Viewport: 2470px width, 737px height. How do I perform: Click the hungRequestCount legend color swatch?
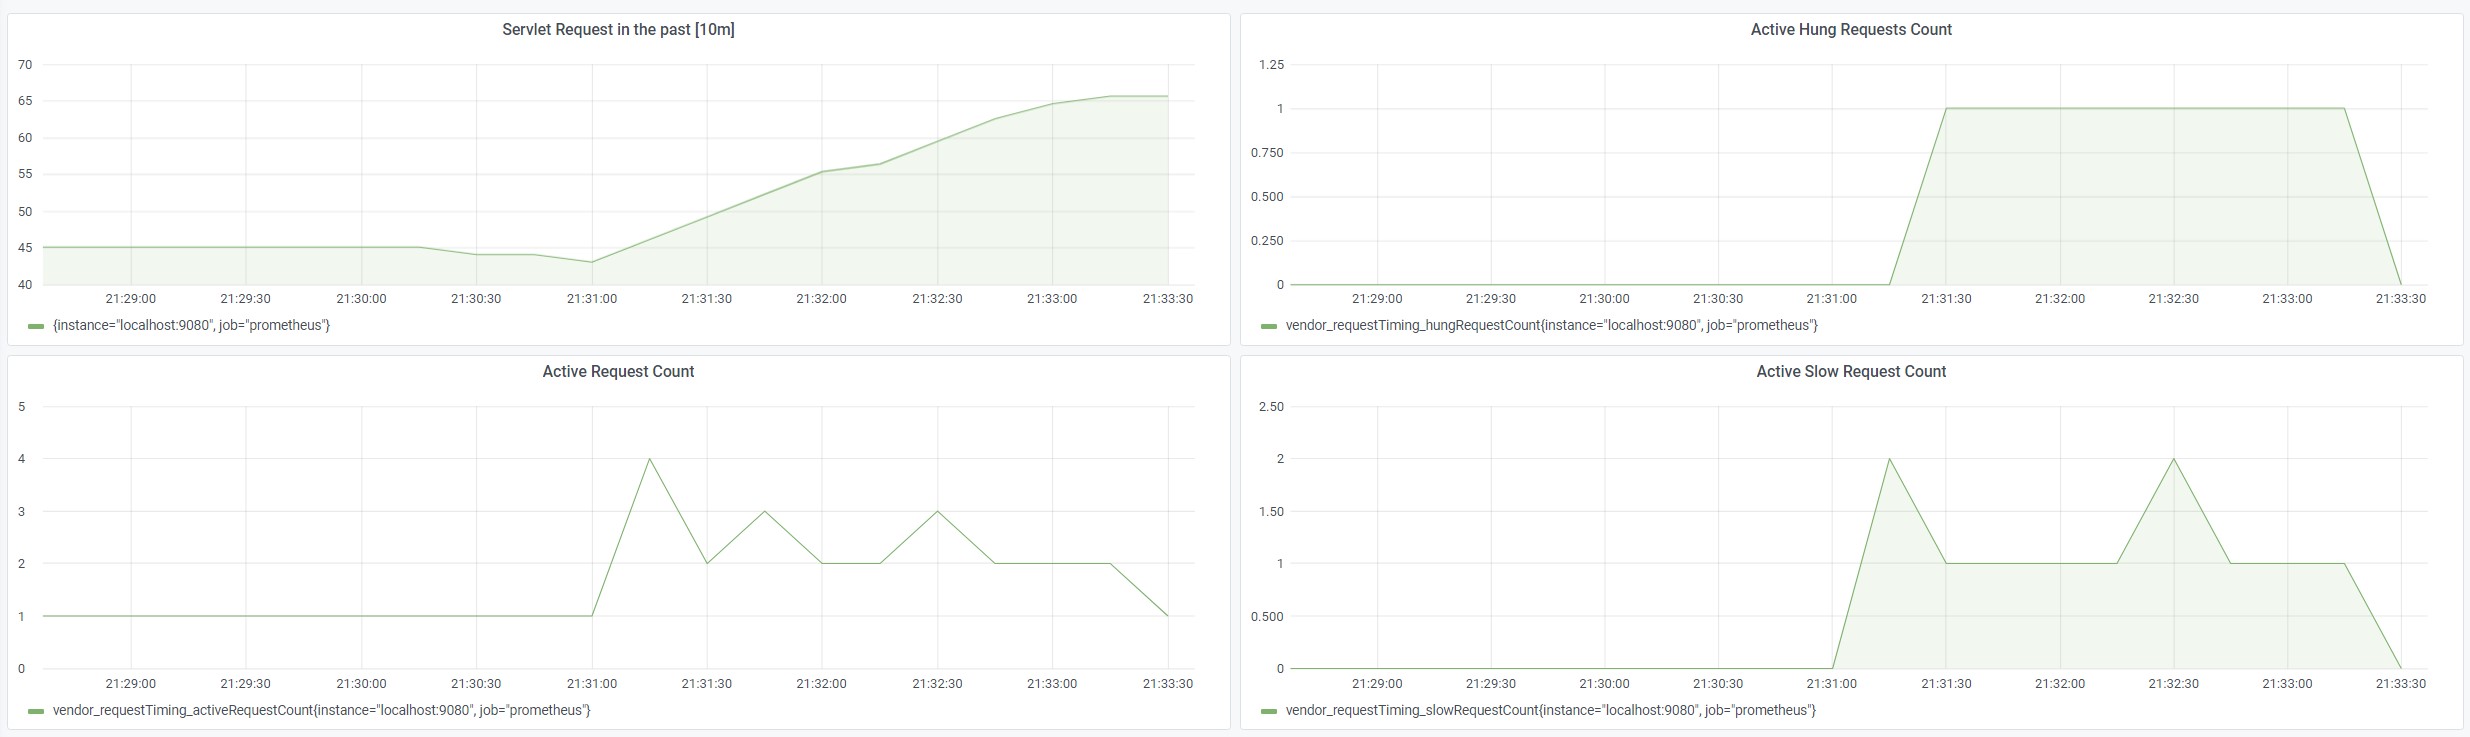(x=1269, y=326)
